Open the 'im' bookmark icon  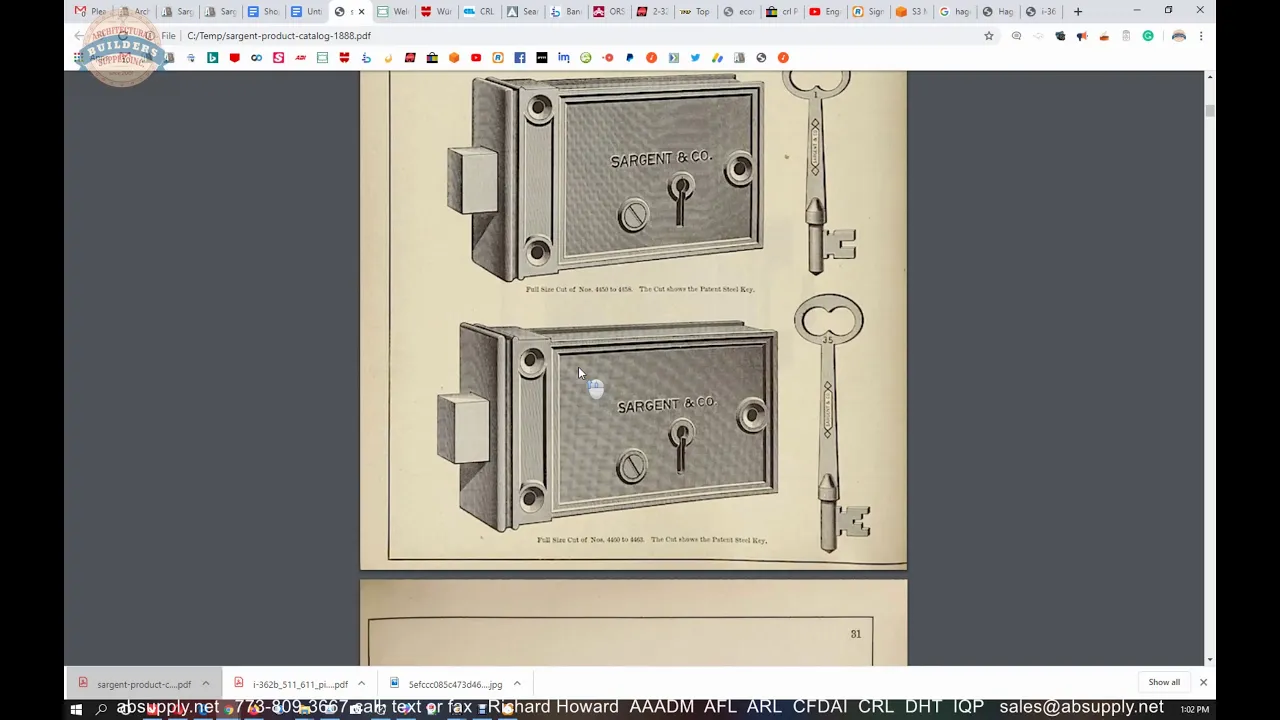coord(564,58)
